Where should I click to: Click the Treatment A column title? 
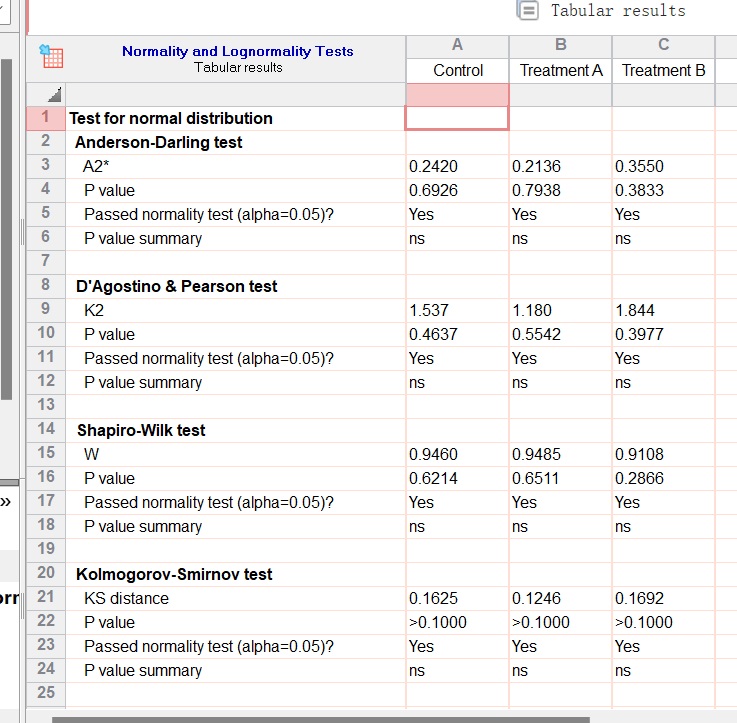[560, 70]
